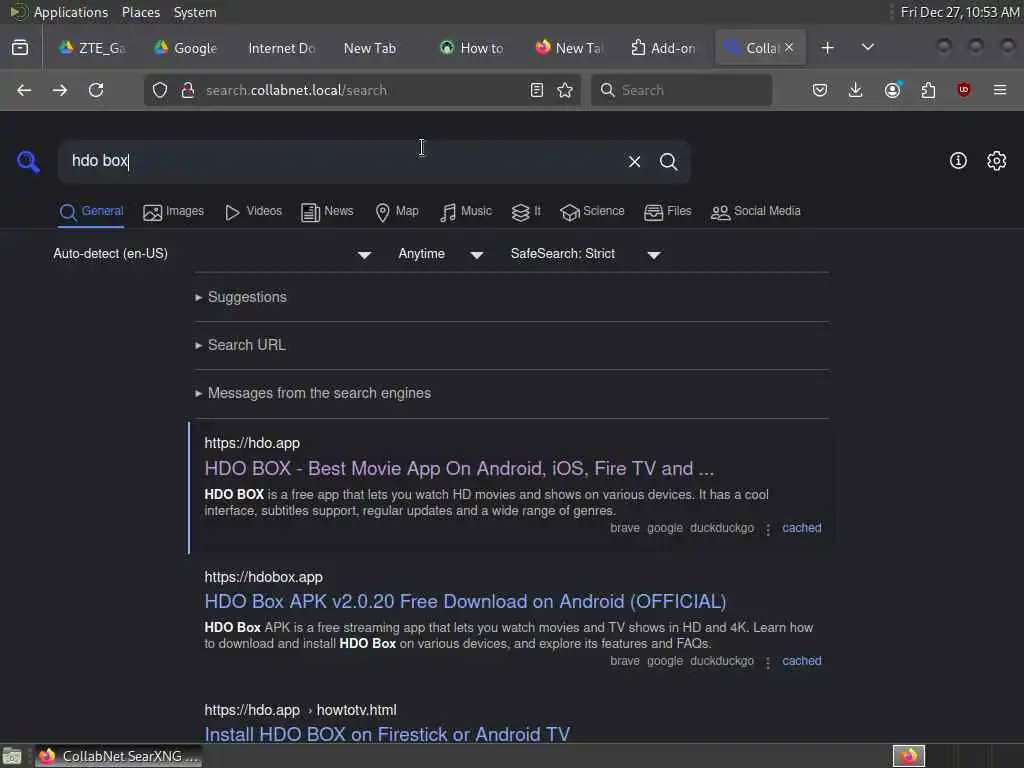Viewport: 1024px width, 768px height.
Task: Focus the Firefox Search box
Action: [x=681, y=90]
